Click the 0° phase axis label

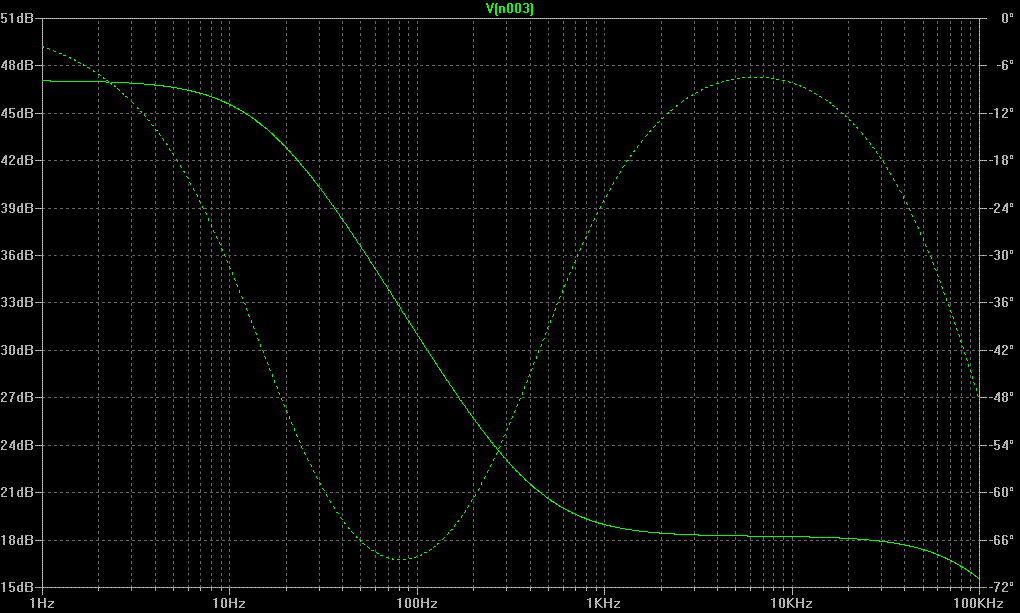[1007, 18]
